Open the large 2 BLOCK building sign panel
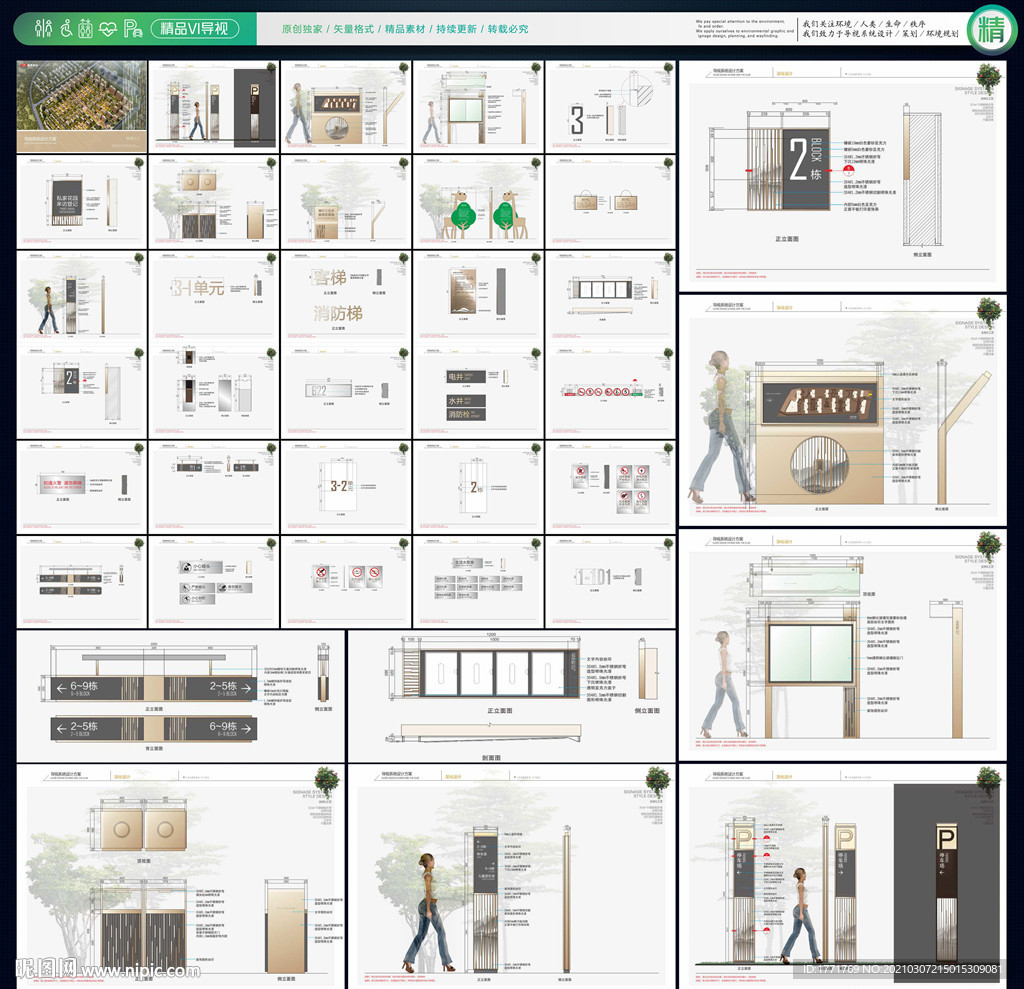The image size is (1024, 989). click(x=841, y=174)
